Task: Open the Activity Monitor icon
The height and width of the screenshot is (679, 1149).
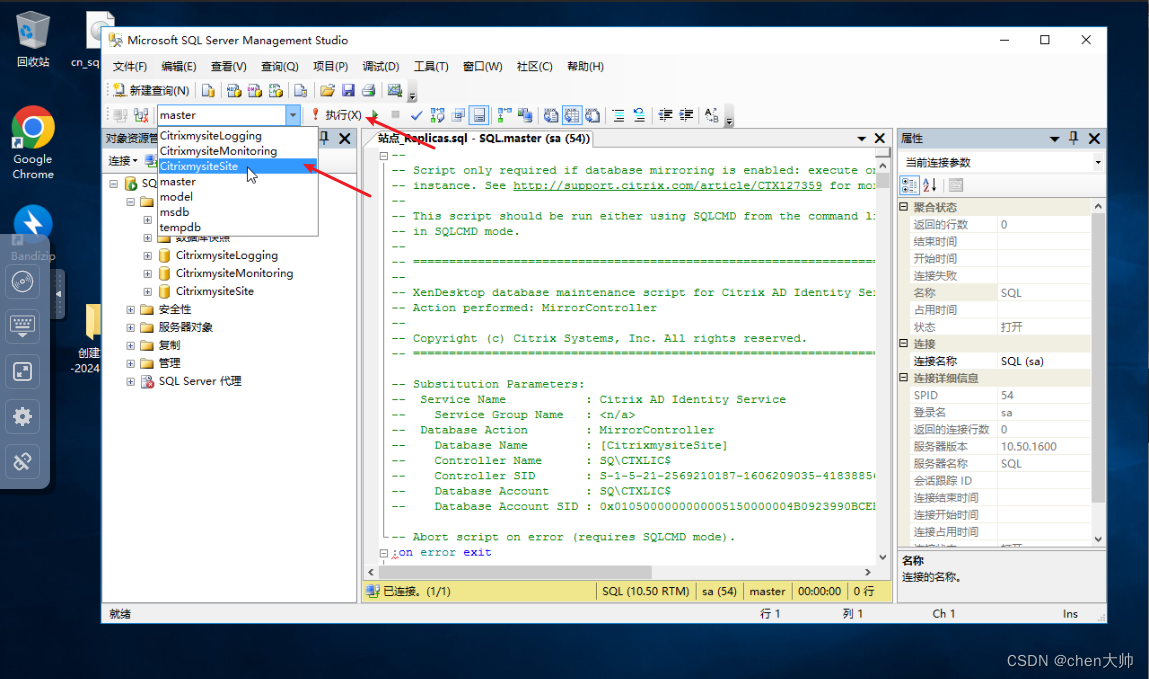Action: (395, 90)
